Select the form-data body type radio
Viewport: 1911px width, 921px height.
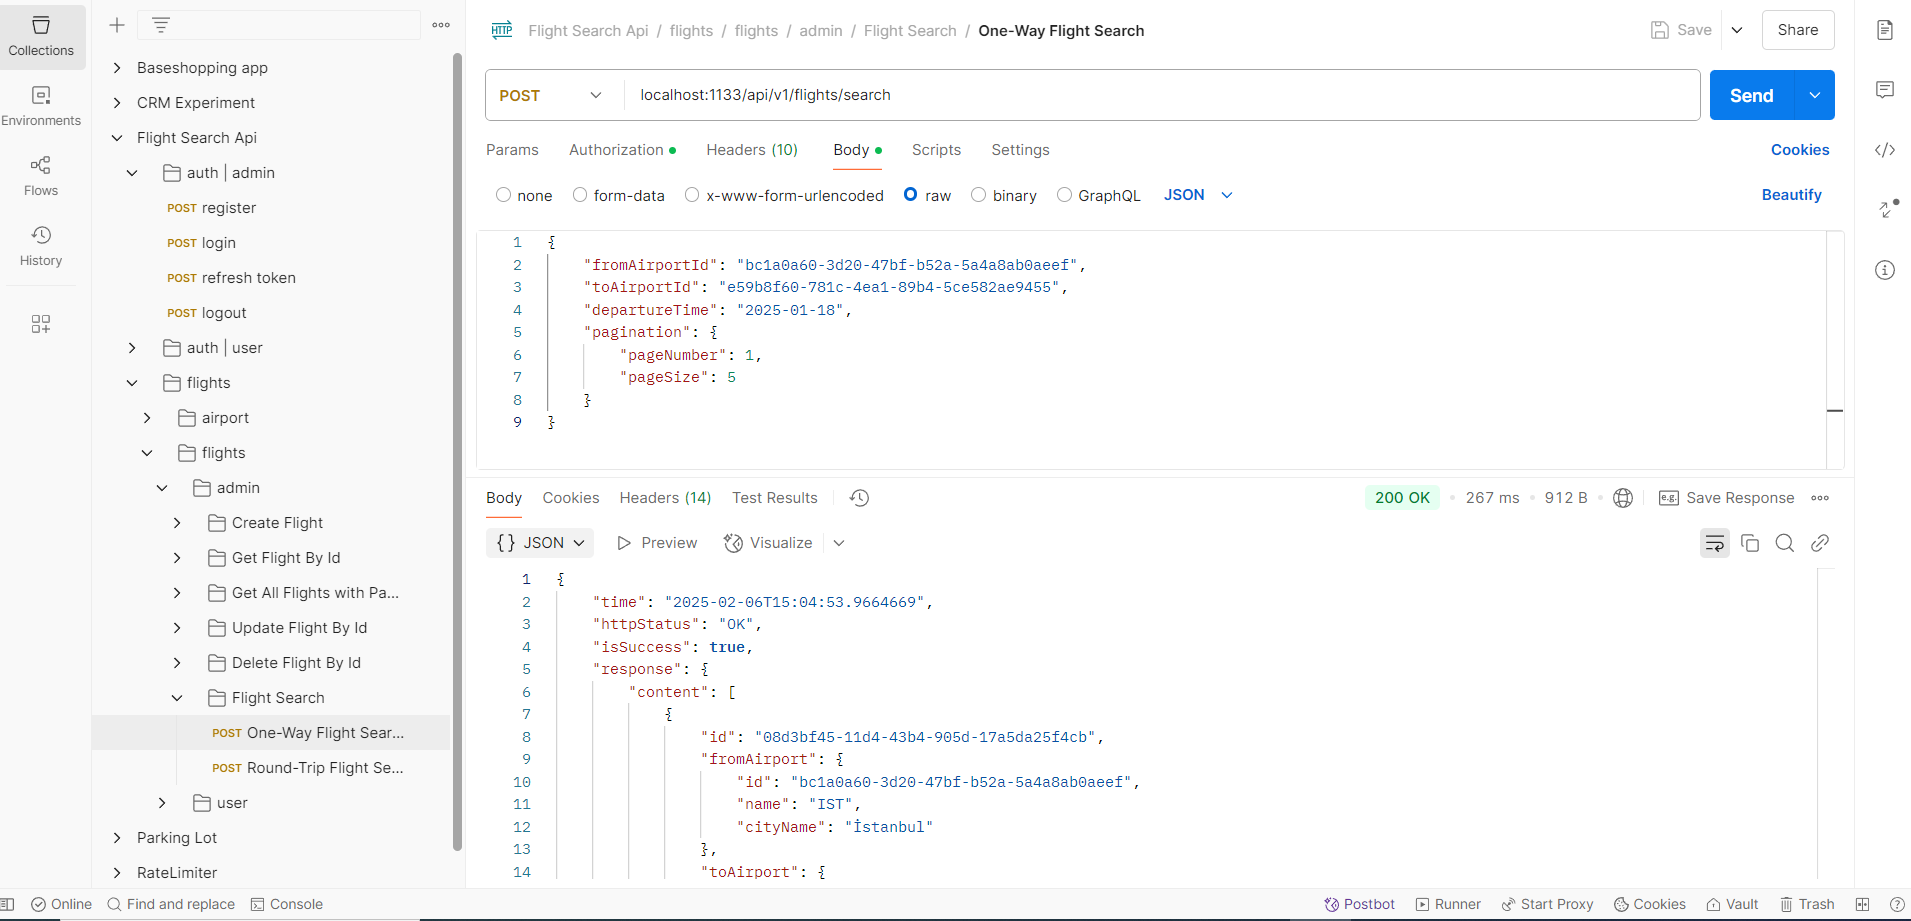pyautogui.click(x=580, y=195)
